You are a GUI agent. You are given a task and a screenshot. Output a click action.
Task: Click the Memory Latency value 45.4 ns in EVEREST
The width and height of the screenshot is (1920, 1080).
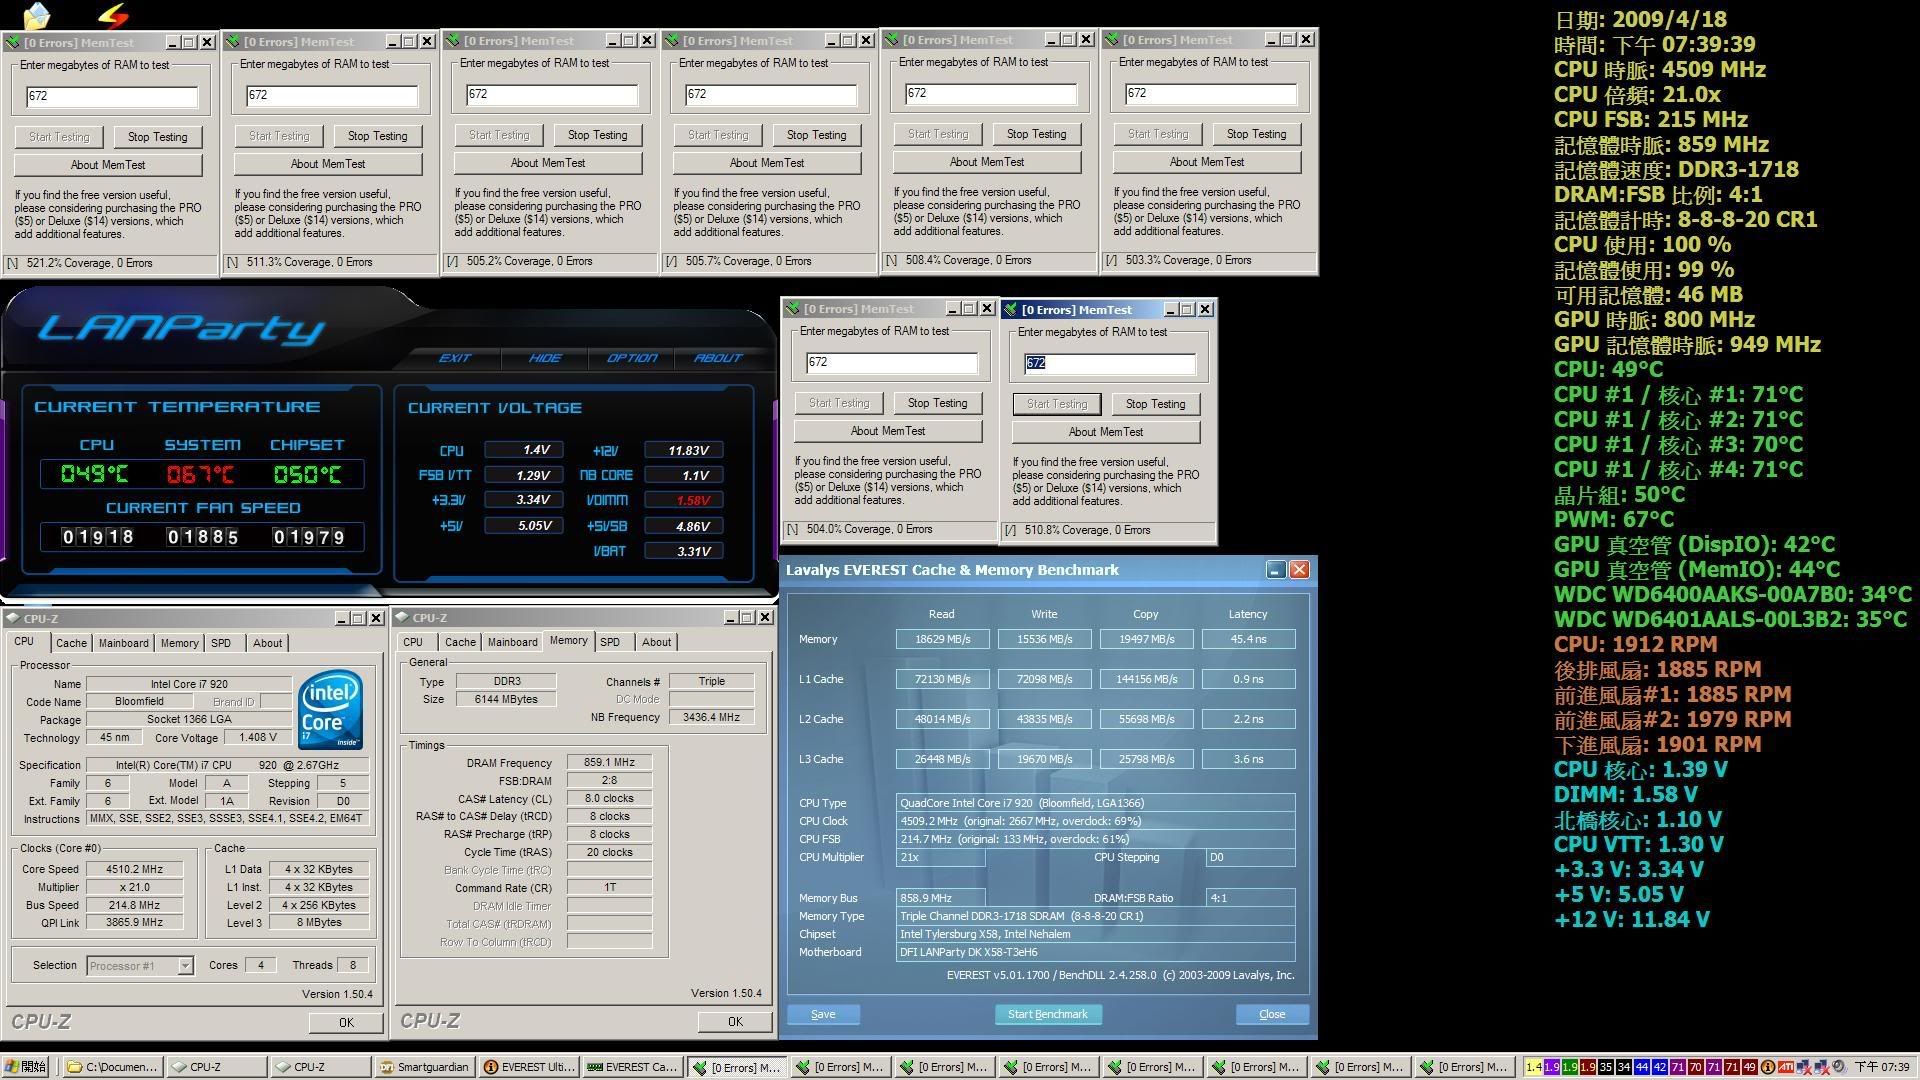pyautogui.click(x=1248, y=639)
